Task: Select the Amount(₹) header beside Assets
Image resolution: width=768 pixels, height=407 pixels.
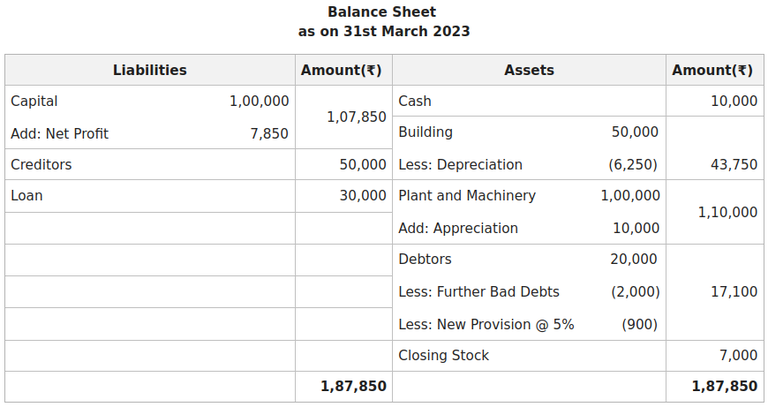Action: coord(712,70)
